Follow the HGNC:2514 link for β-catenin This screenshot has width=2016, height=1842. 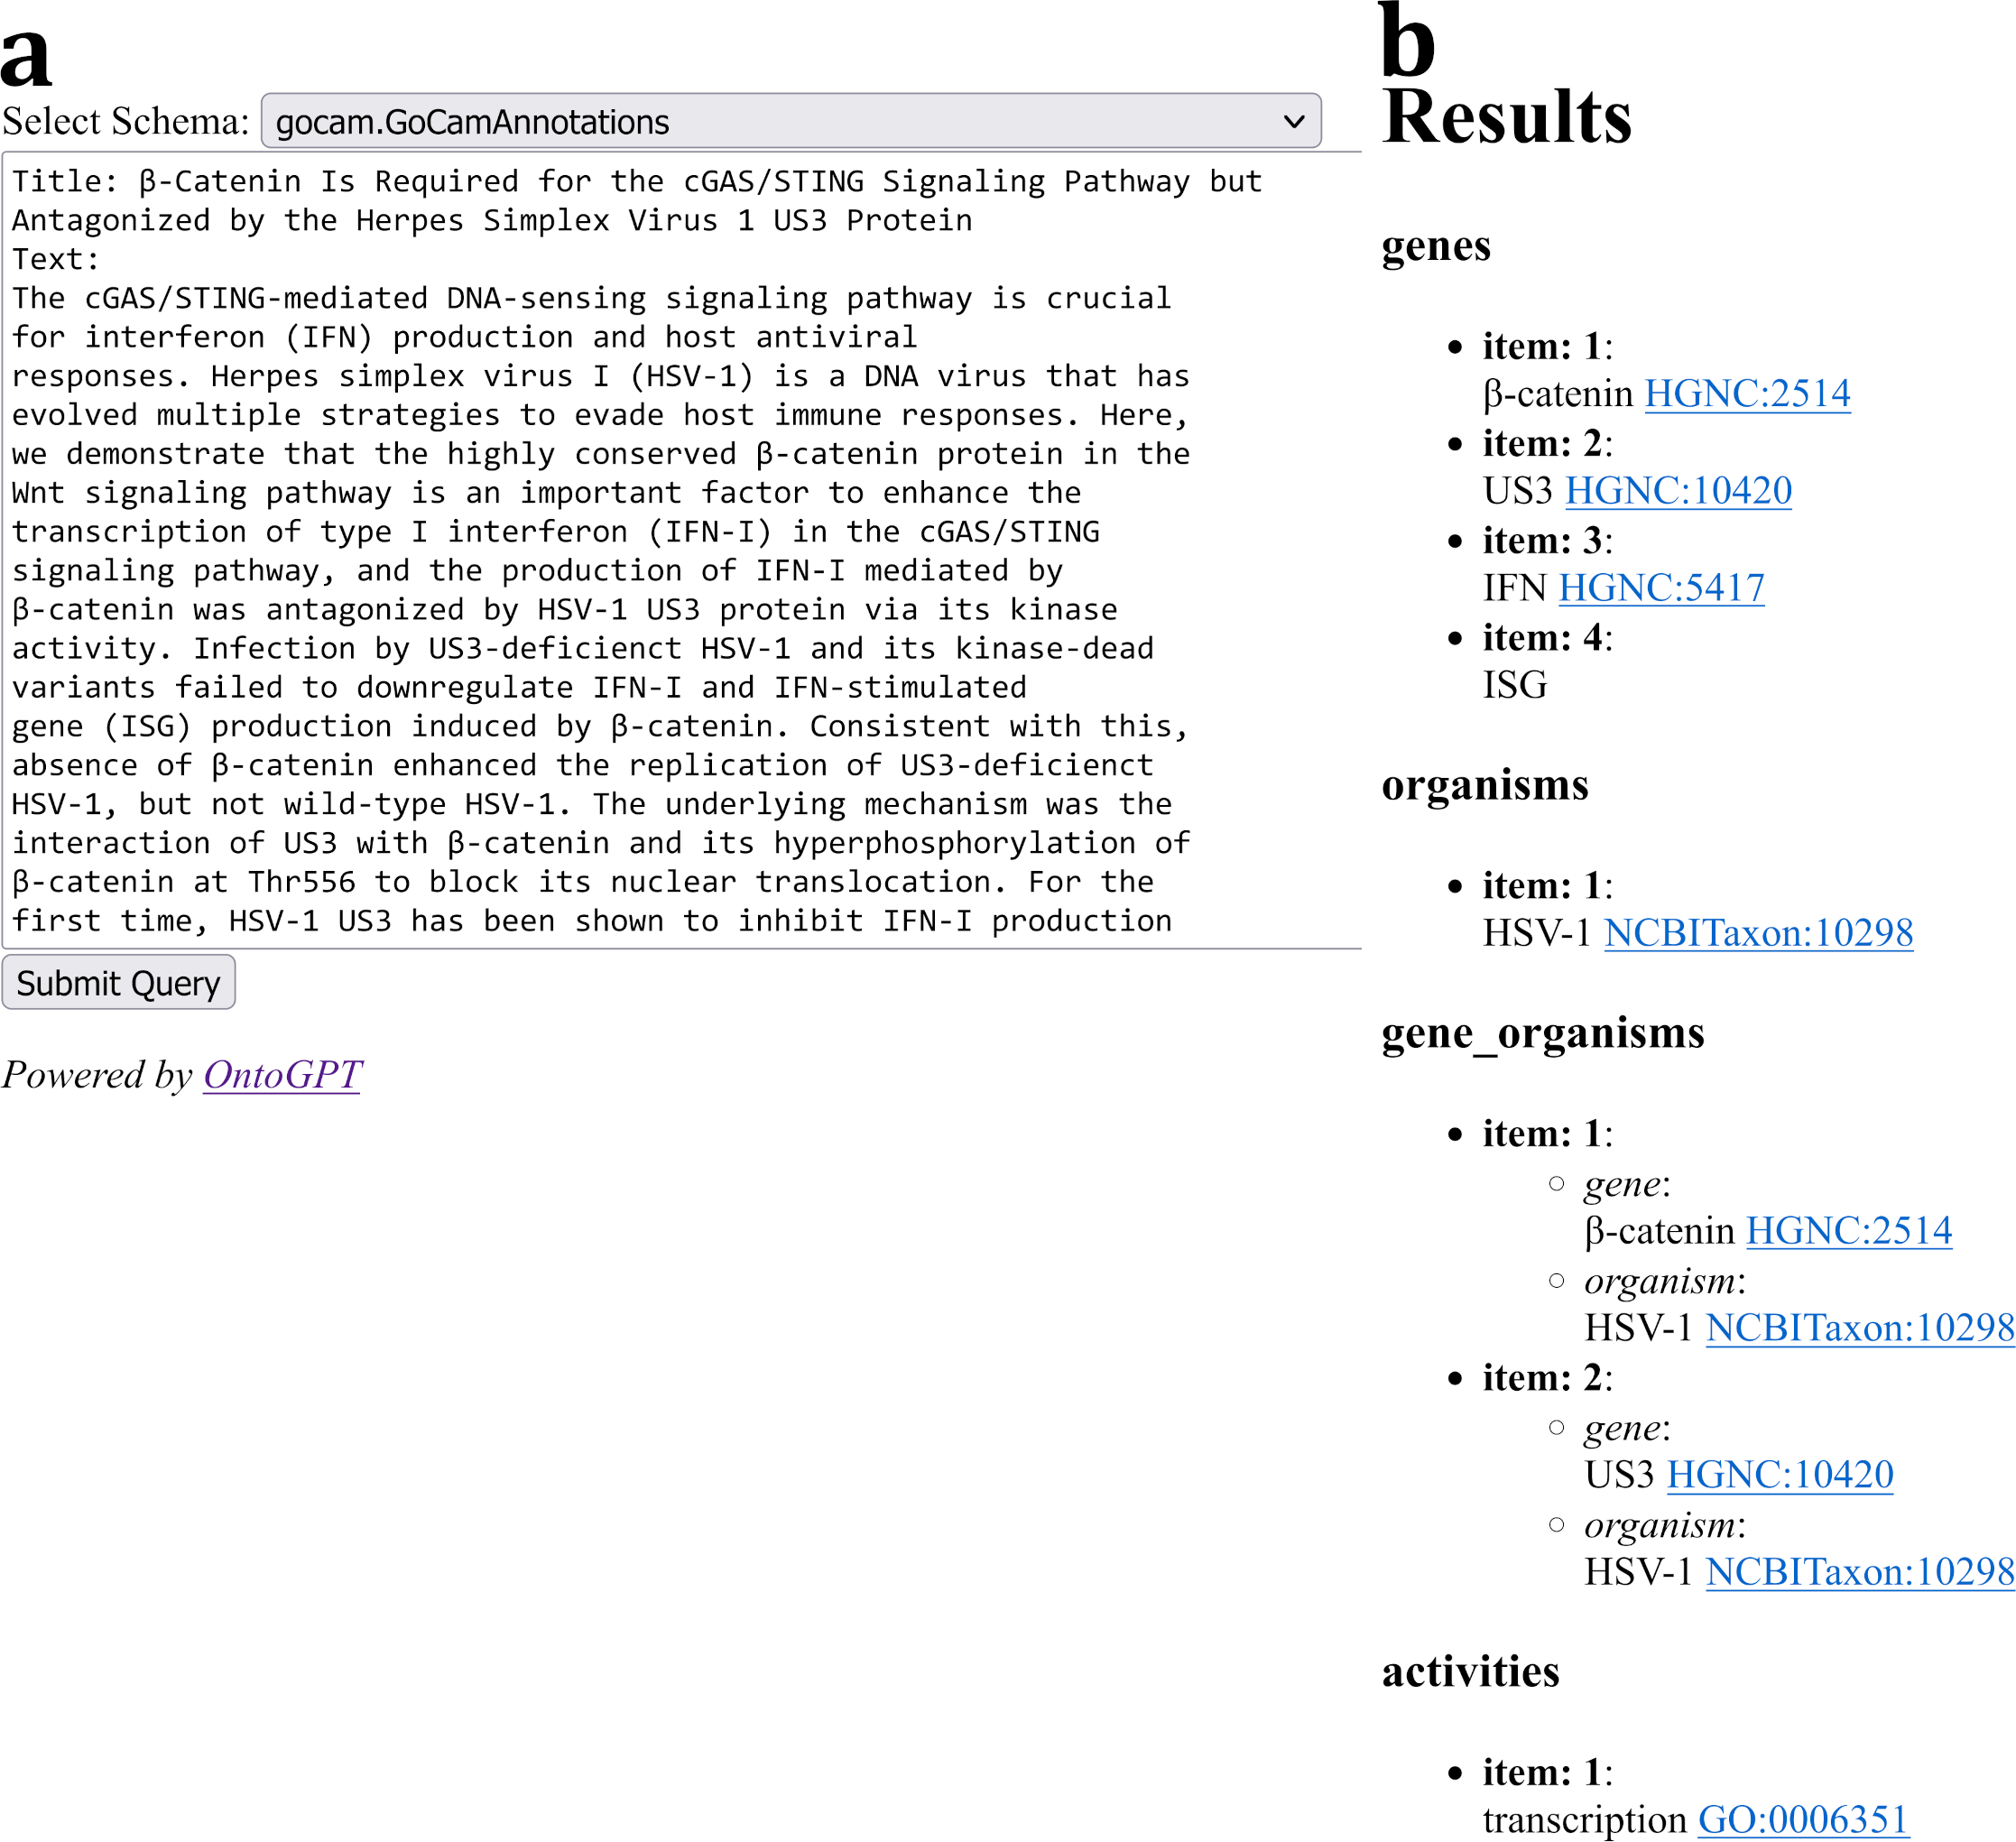coord(1749,393)
